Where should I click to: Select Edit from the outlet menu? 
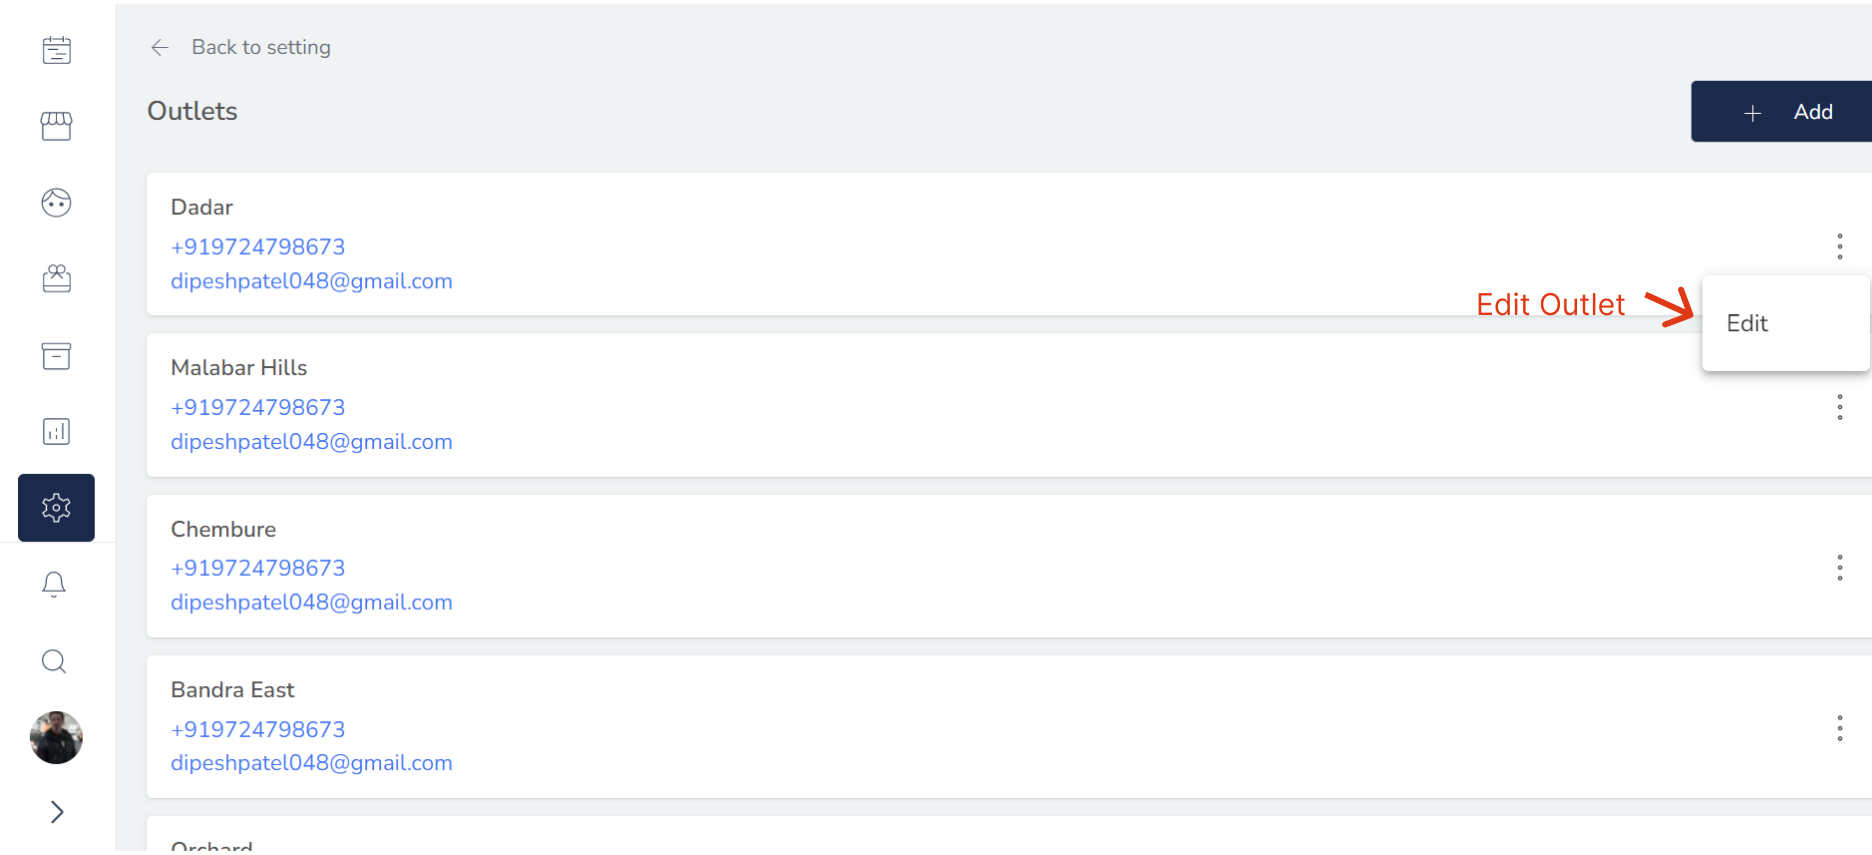1748,324
